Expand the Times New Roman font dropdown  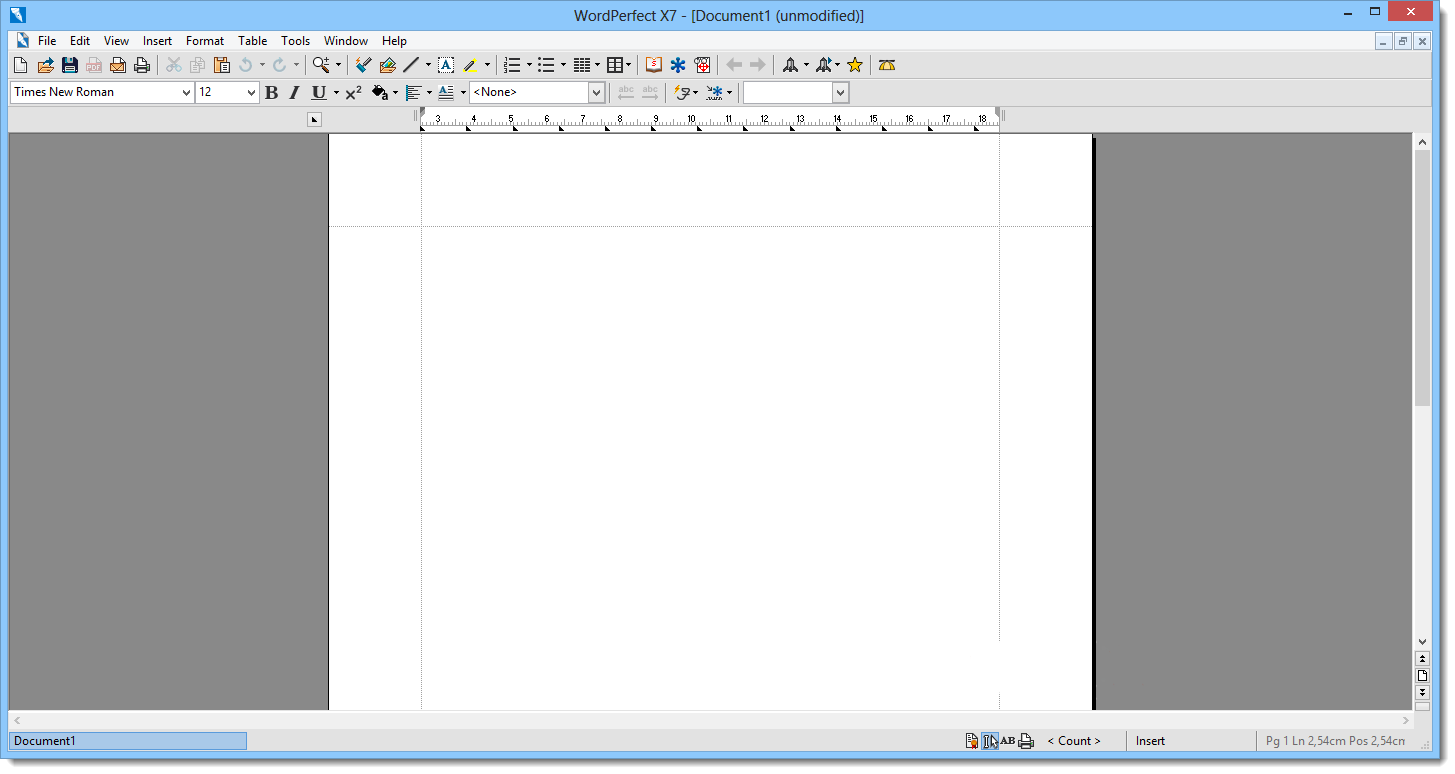click(186, 92)
